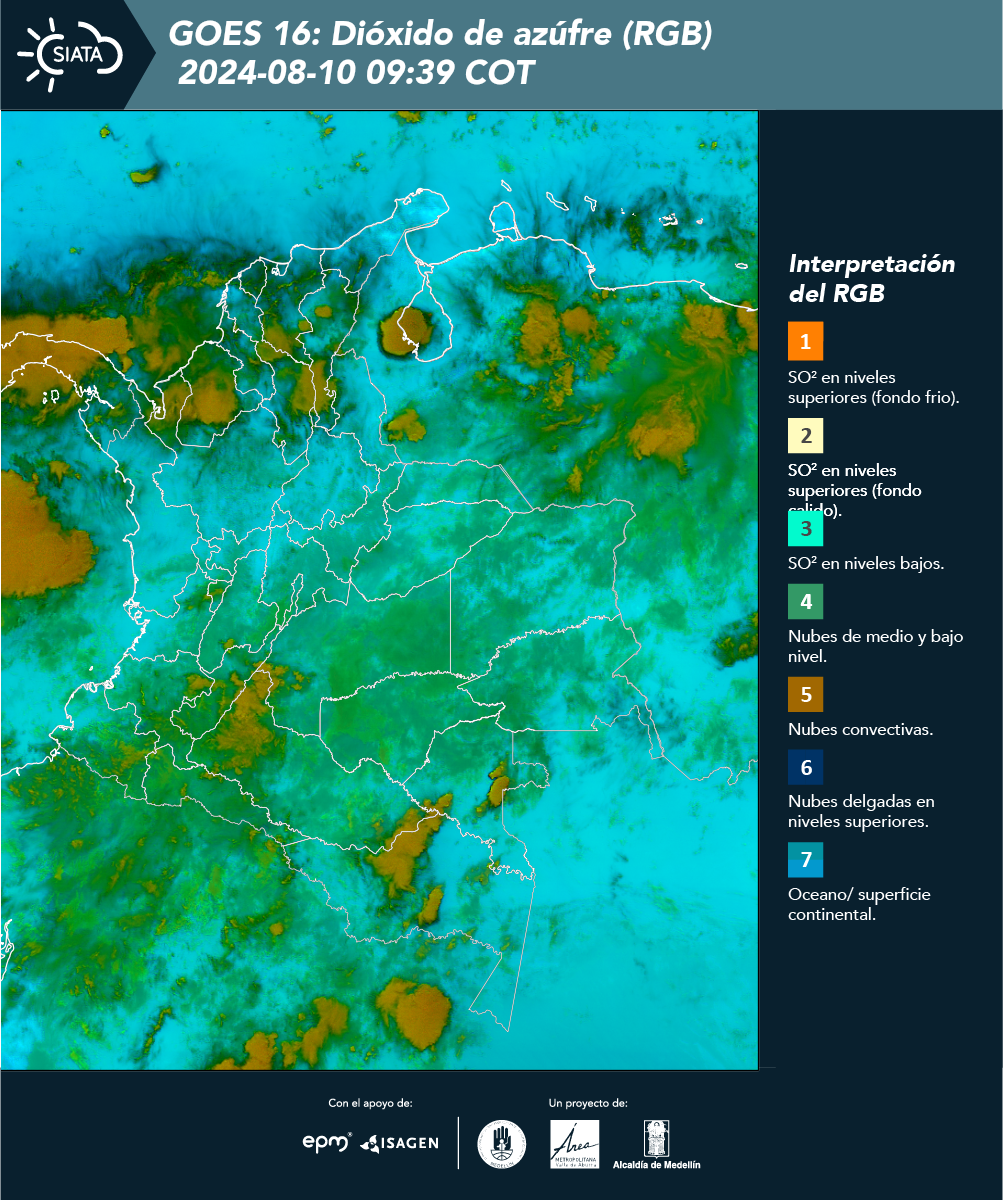Click the 'Un proyecto de:' footer text
Image resolution: width=1003 pixels, height=1200 pixels.
pos(588,1103)
